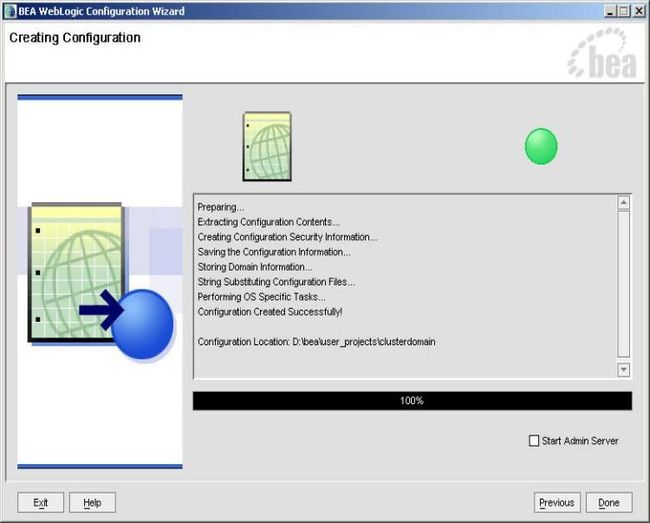
Task: Open Help for the wizard
Action: point(92,502)
